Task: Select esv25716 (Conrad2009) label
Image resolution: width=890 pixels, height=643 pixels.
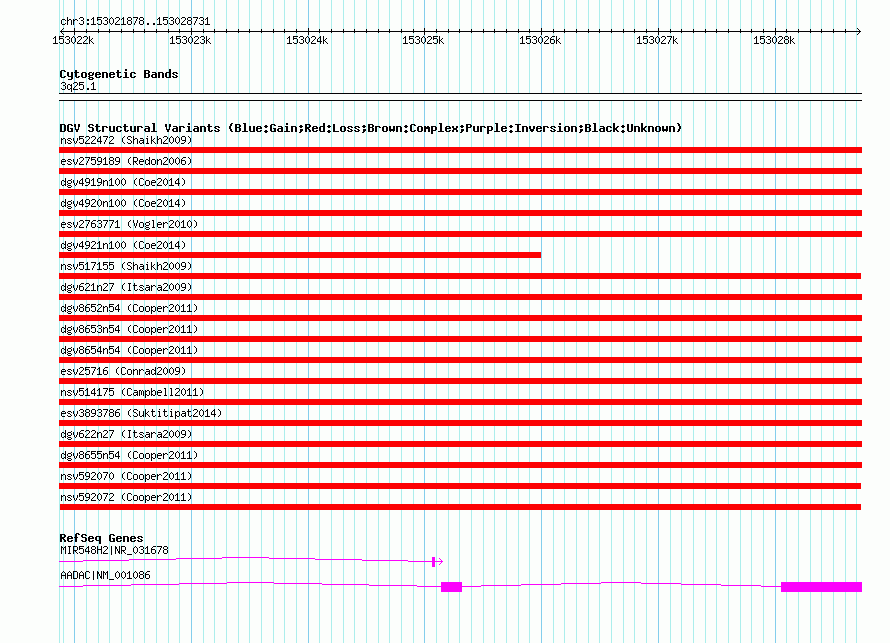Action: pyautogui.click(x=123, y=371)
